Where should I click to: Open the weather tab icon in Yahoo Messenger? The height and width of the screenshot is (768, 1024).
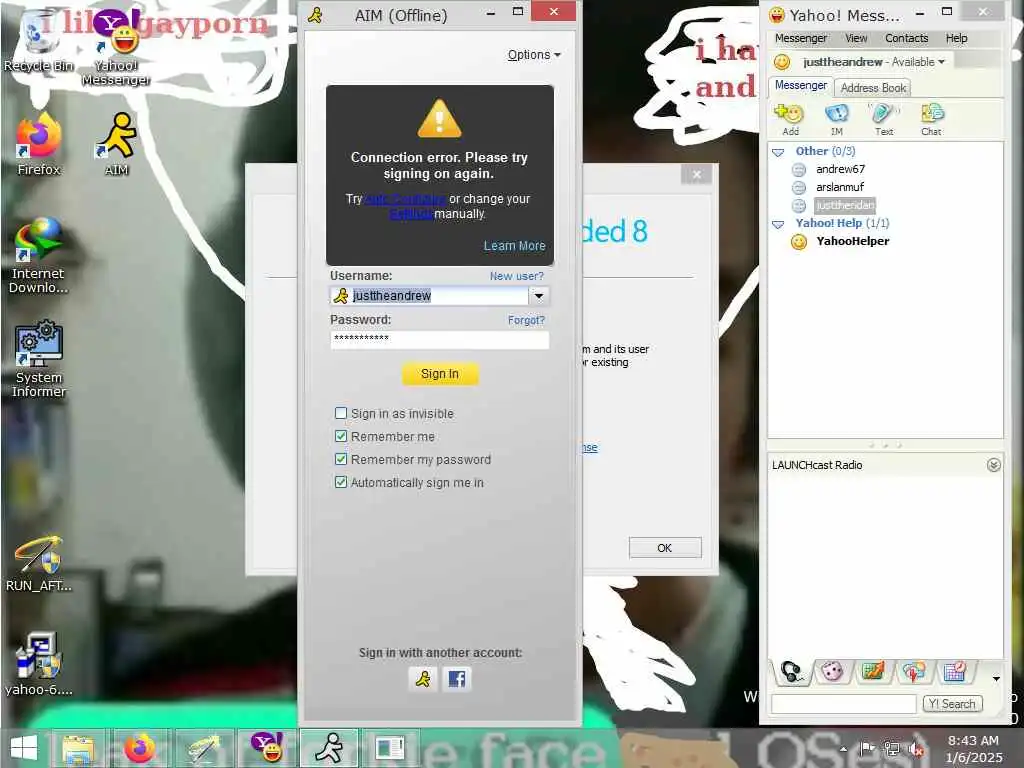(x=913, y=671)
